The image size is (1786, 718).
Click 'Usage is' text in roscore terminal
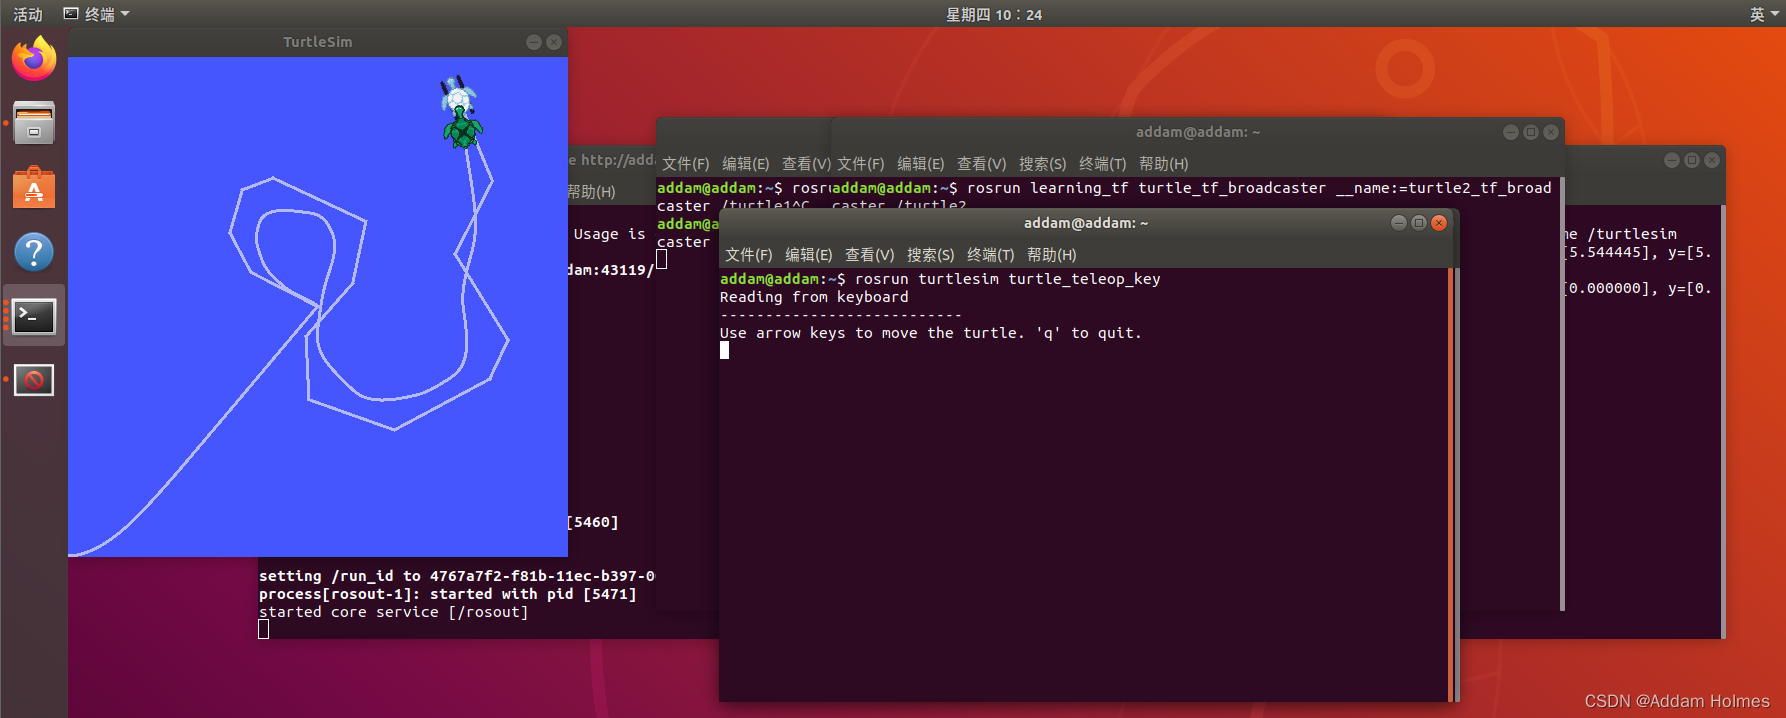click(x=610, y=234)
